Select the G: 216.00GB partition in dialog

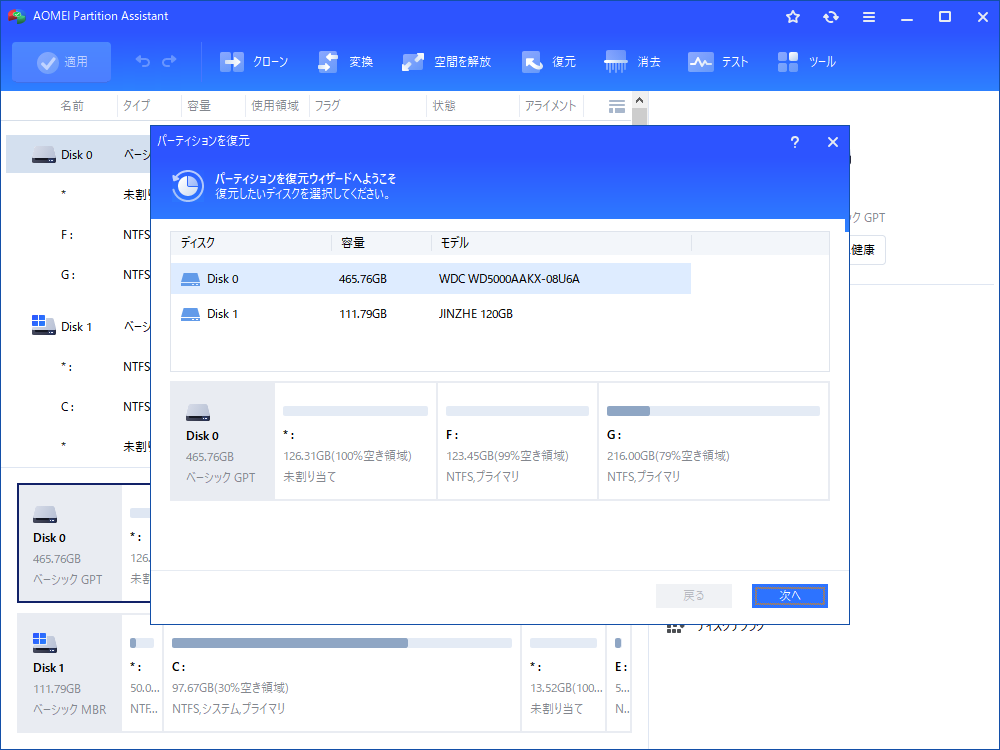713,441
